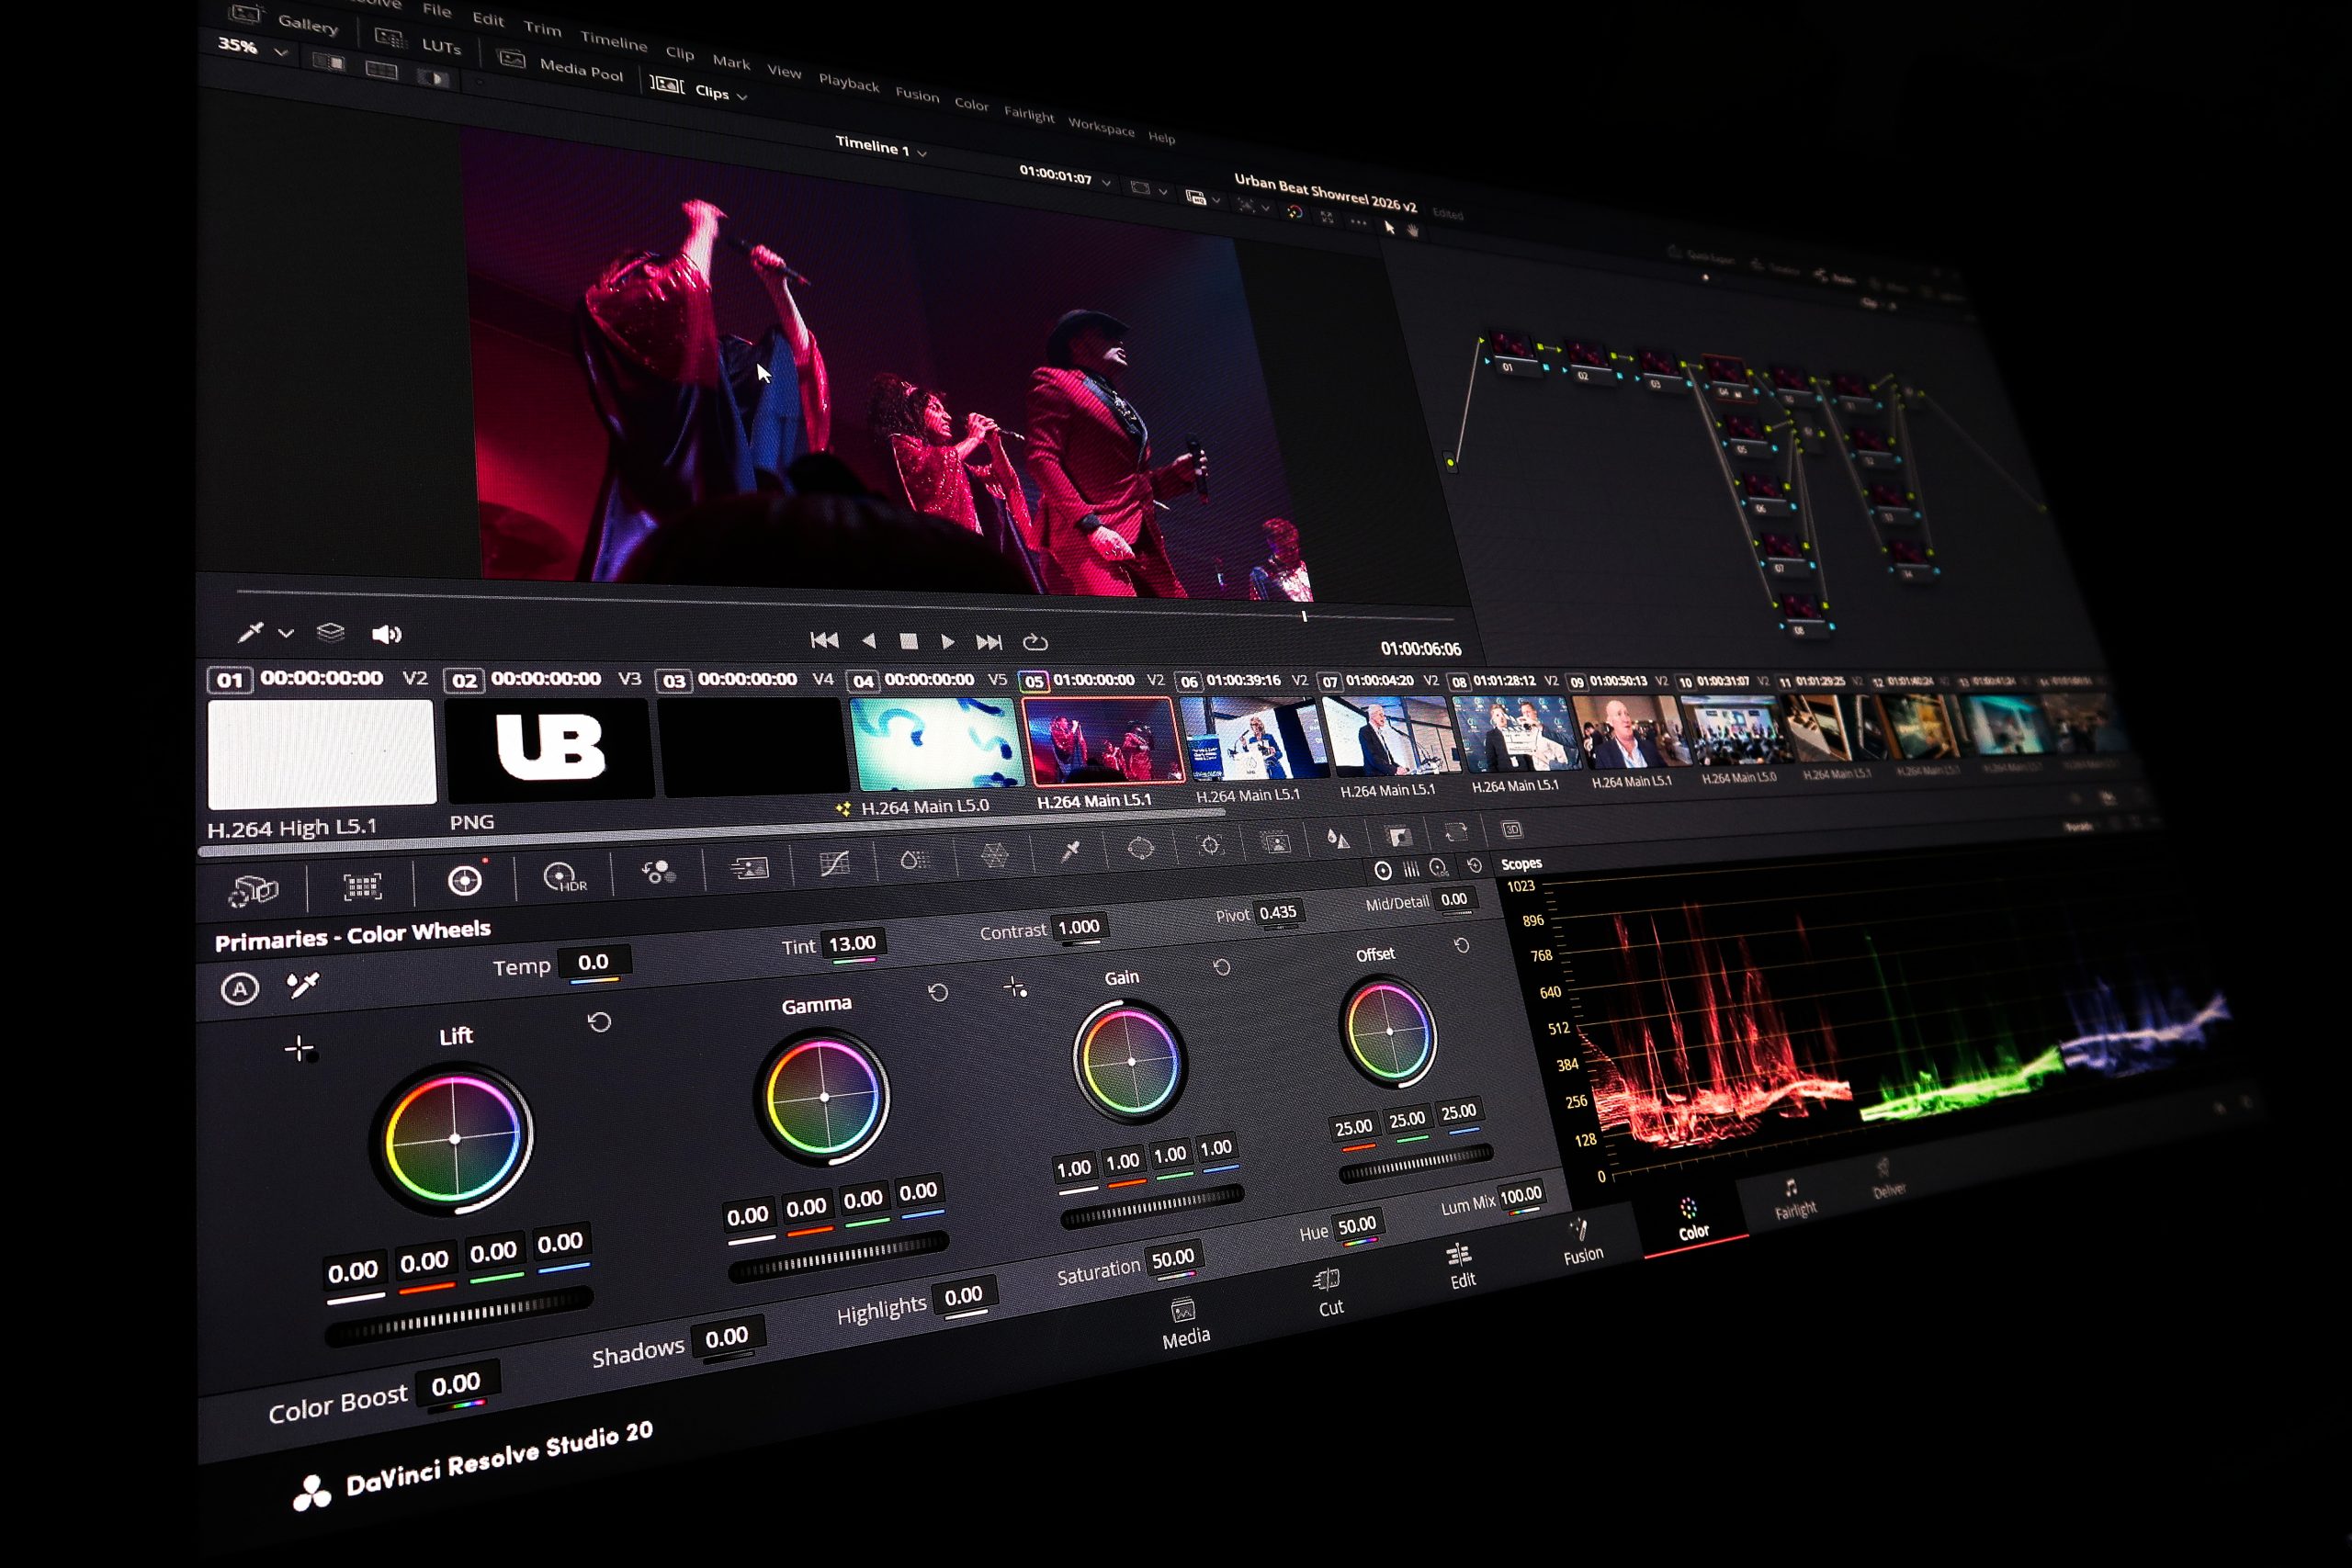
Task: Open the viewer zoom 35% dropdown
Action: tap(281, 52)
